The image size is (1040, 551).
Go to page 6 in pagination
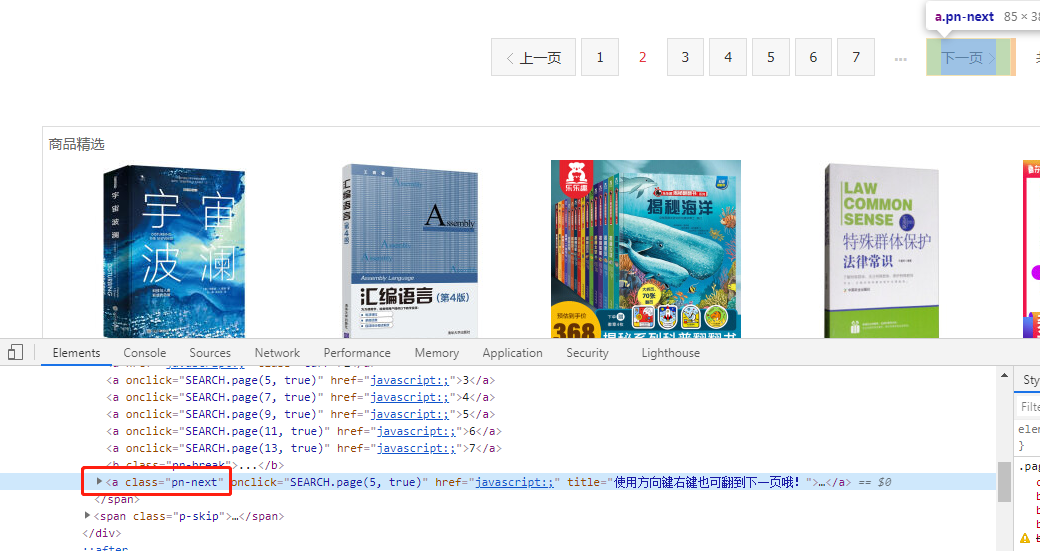pos(813,57)
